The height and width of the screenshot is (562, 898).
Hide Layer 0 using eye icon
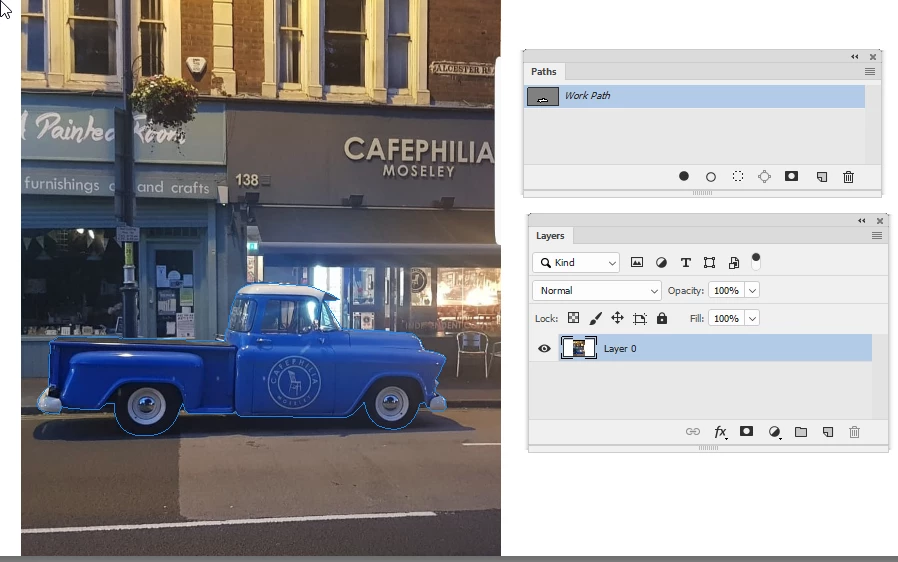544,348
